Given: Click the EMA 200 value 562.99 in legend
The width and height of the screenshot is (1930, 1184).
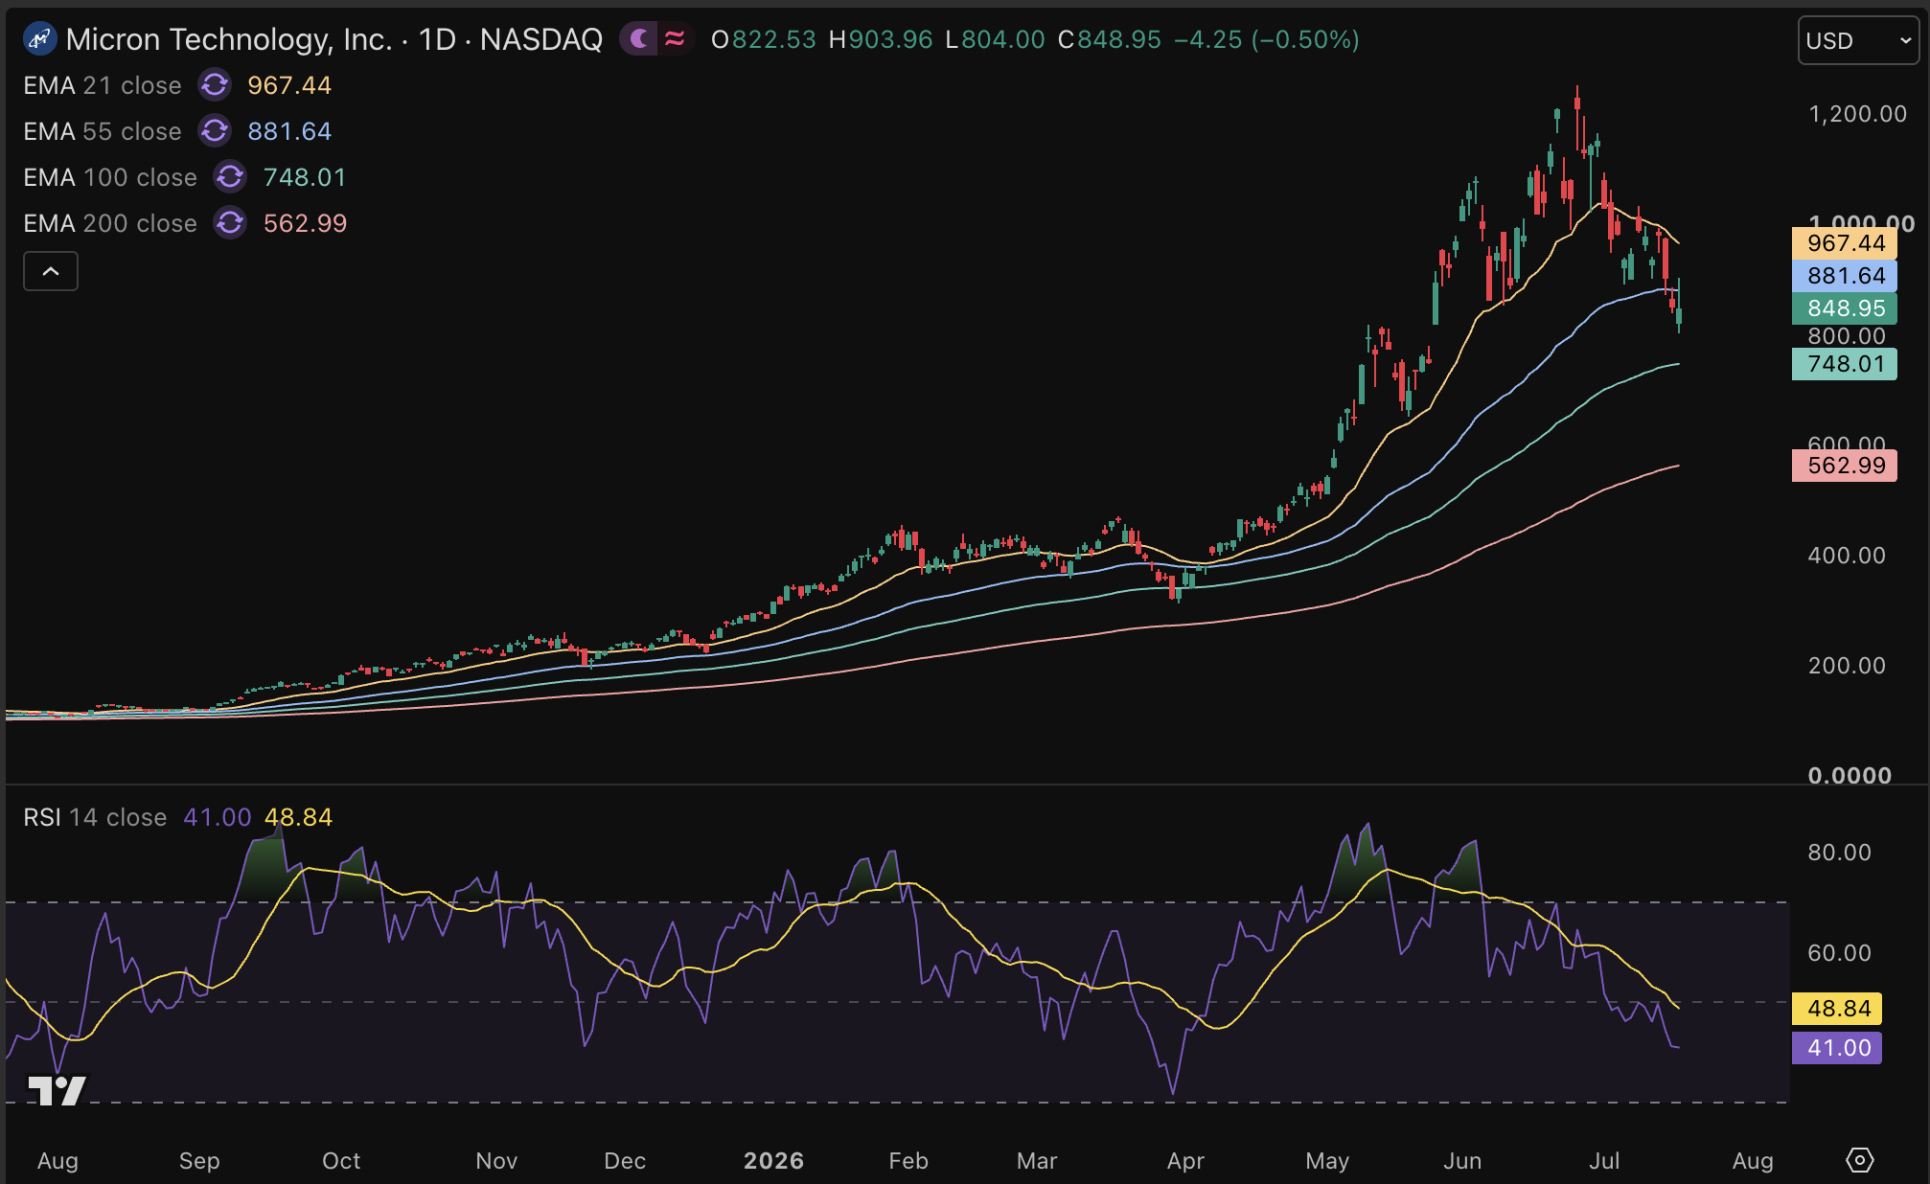Looking at the screenshot, I should [x=305, y=224].
